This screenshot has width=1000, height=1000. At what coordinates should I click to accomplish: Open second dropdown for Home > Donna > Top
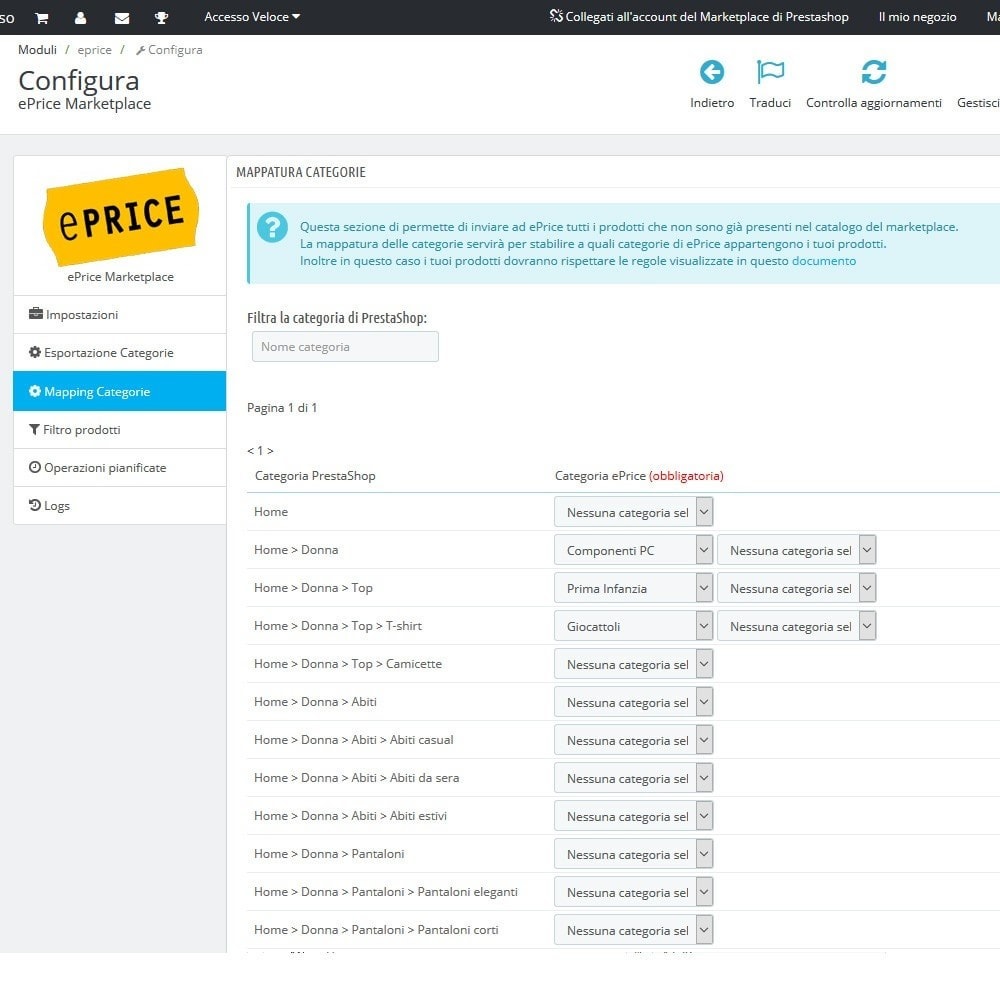797,588
